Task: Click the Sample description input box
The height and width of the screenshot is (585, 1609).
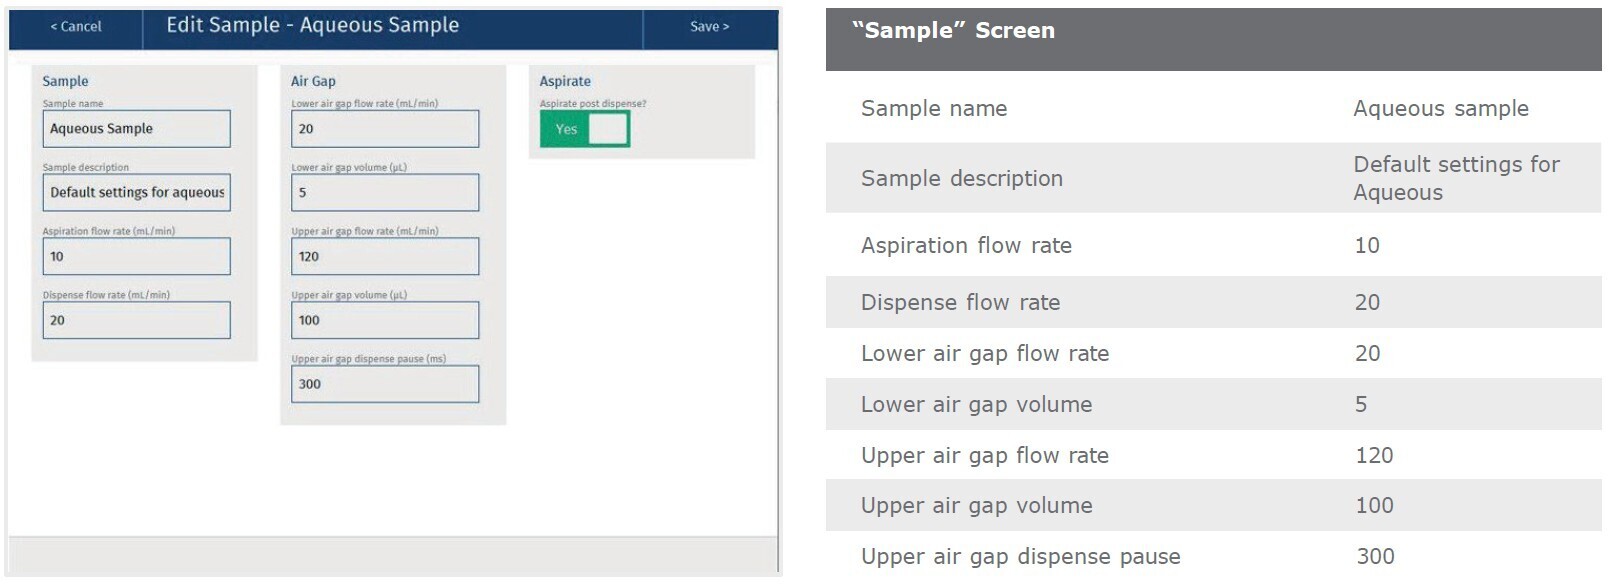Action: 136,193
